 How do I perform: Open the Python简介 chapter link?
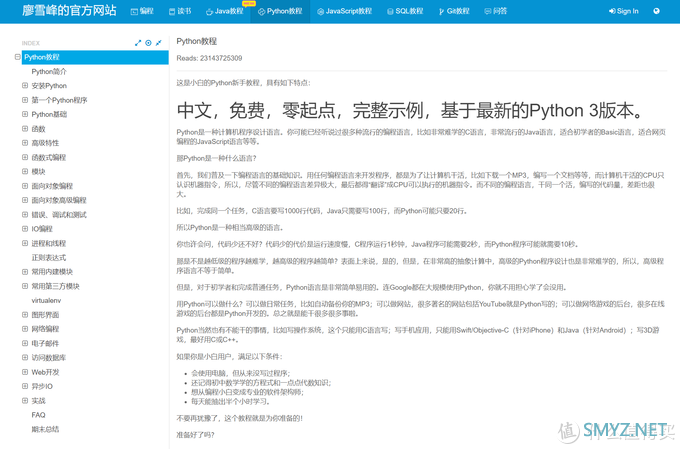[x=49, y=71]
